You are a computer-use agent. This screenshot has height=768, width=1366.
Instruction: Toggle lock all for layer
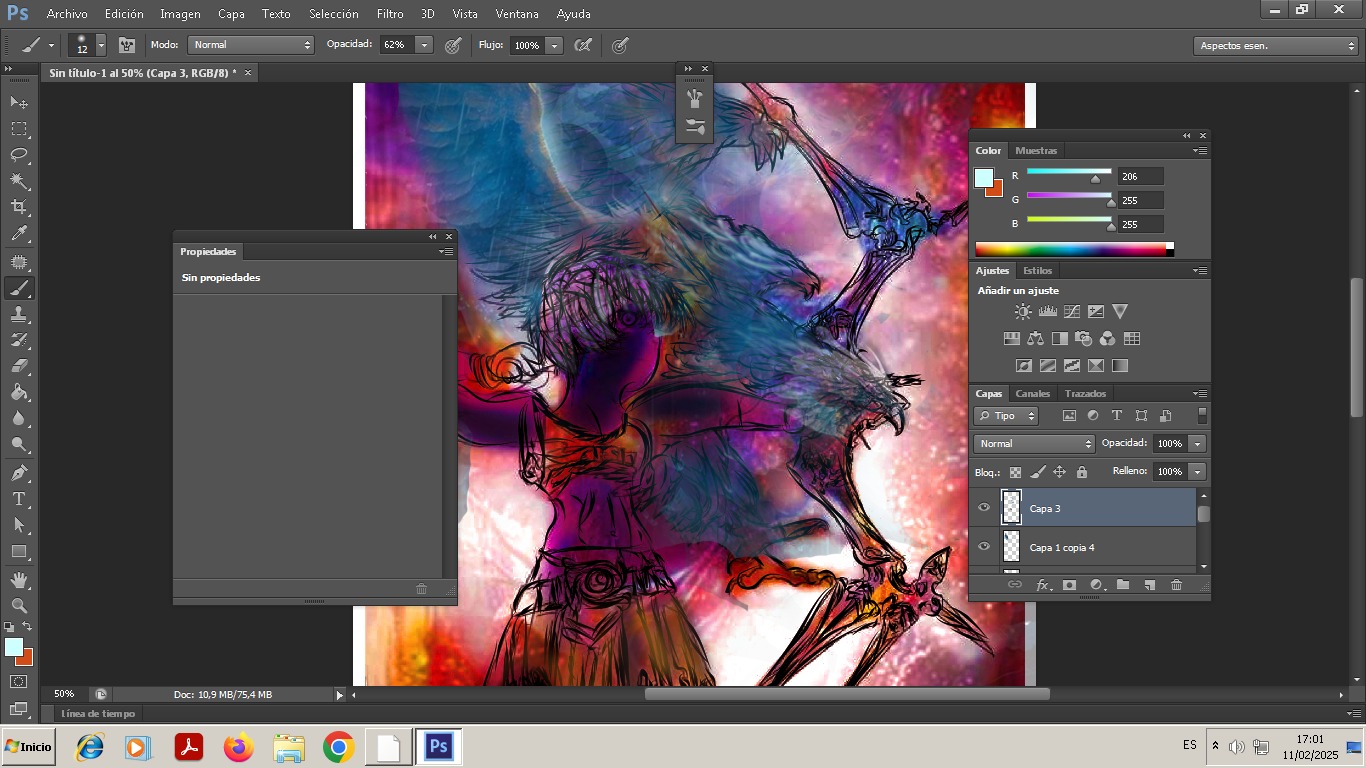pyautogui.click(x=1081, y=472)
